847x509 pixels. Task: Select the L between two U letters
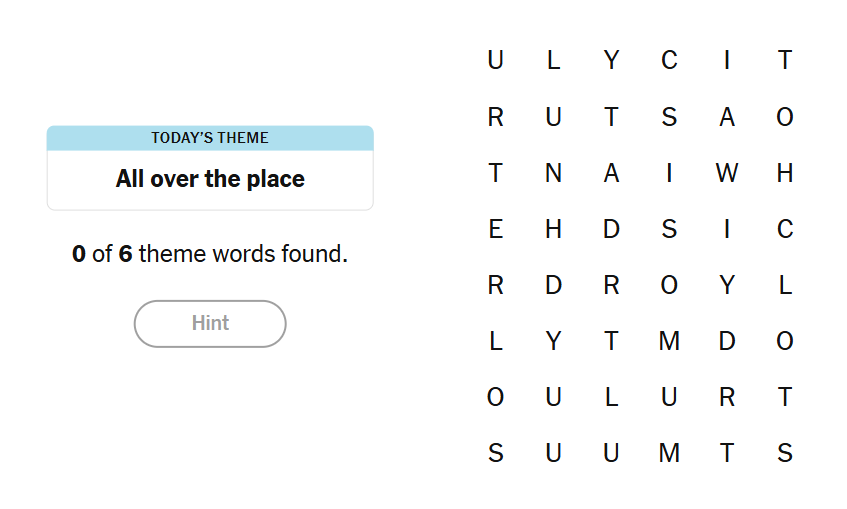[611, 398]
